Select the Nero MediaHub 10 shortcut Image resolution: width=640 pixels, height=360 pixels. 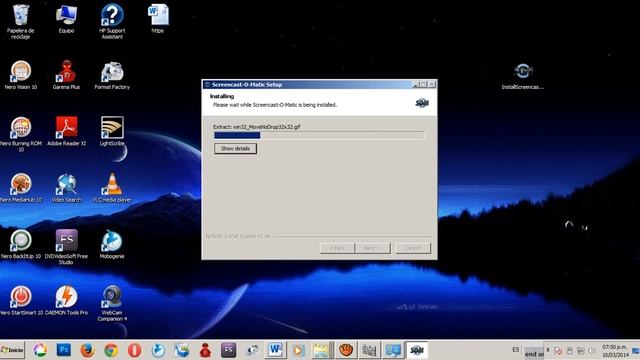click(x=20, y=188)
